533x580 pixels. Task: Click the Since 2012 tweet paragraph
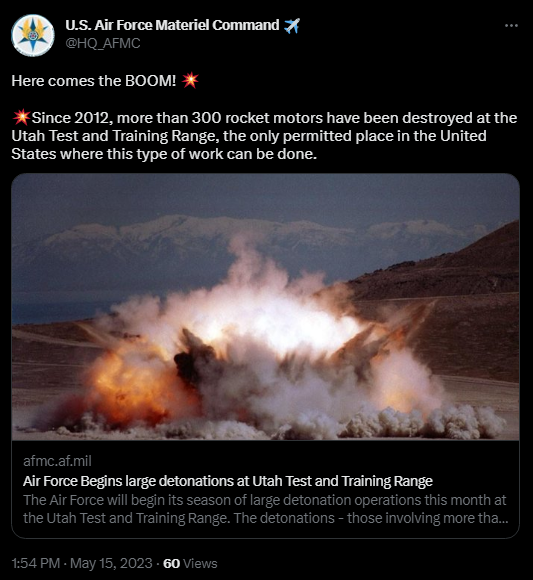(264, 136)
